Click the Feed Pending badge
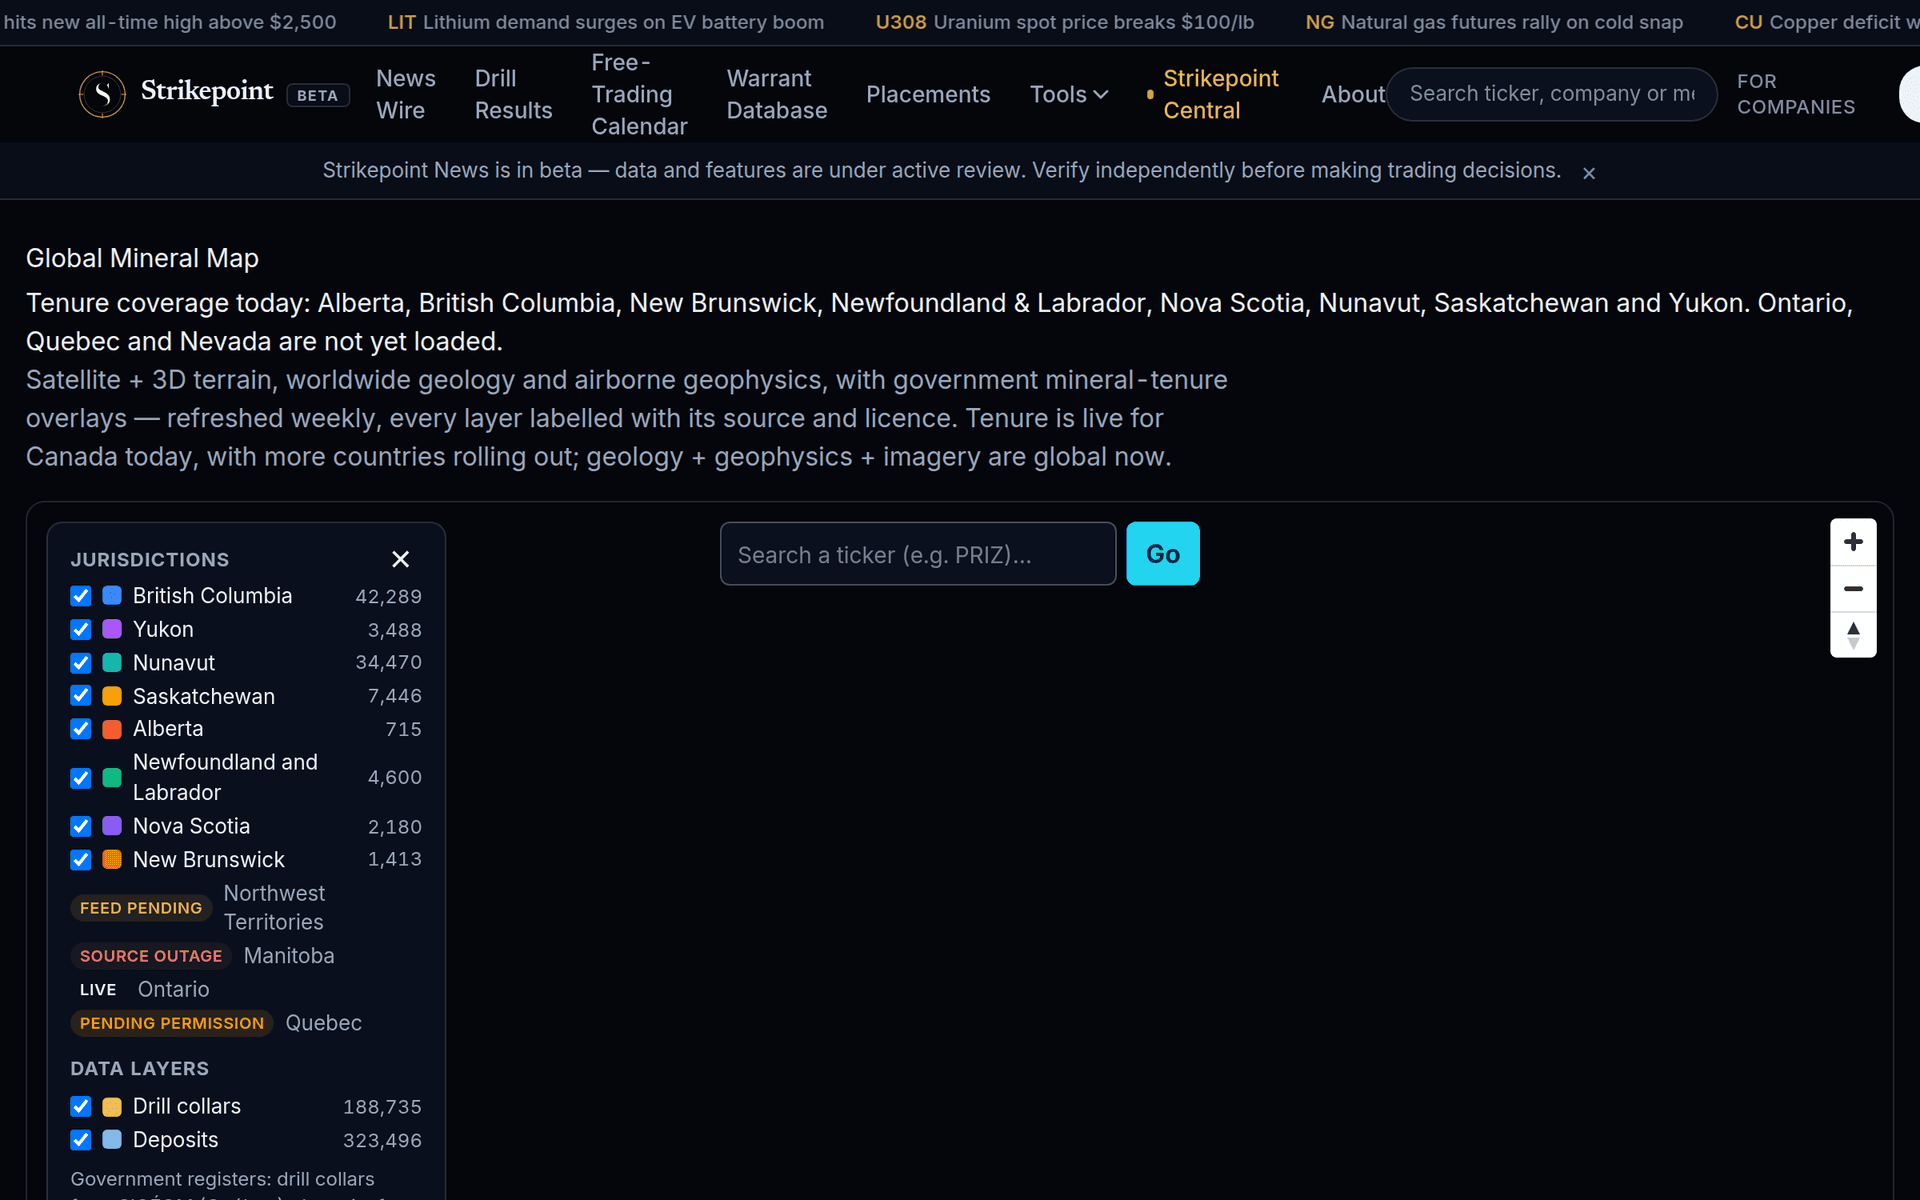The height and width of the screenshot is (1200, 1920). pyautogui.click(x=141, y=908)
